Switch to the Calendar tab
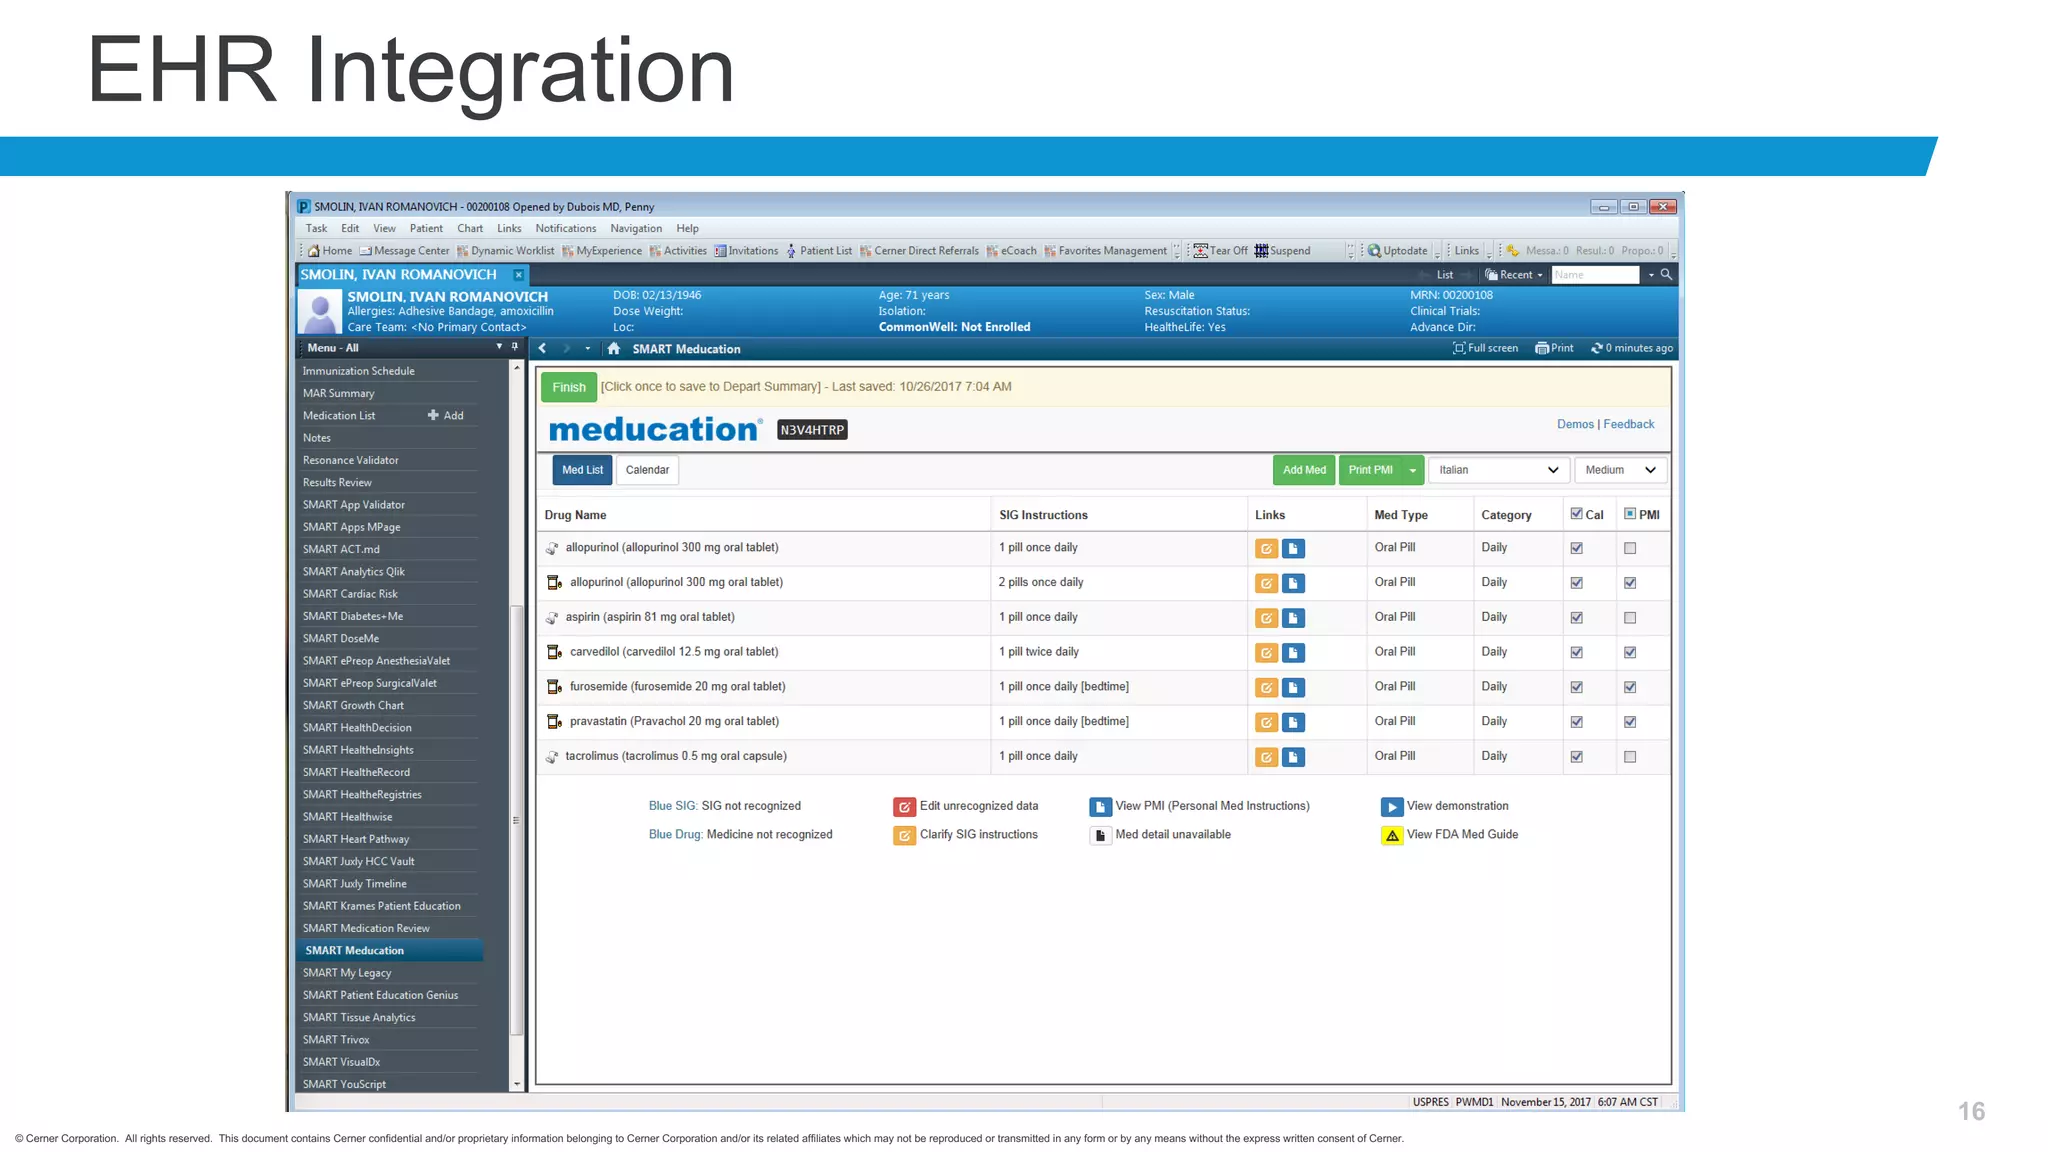 coord(647,470)
